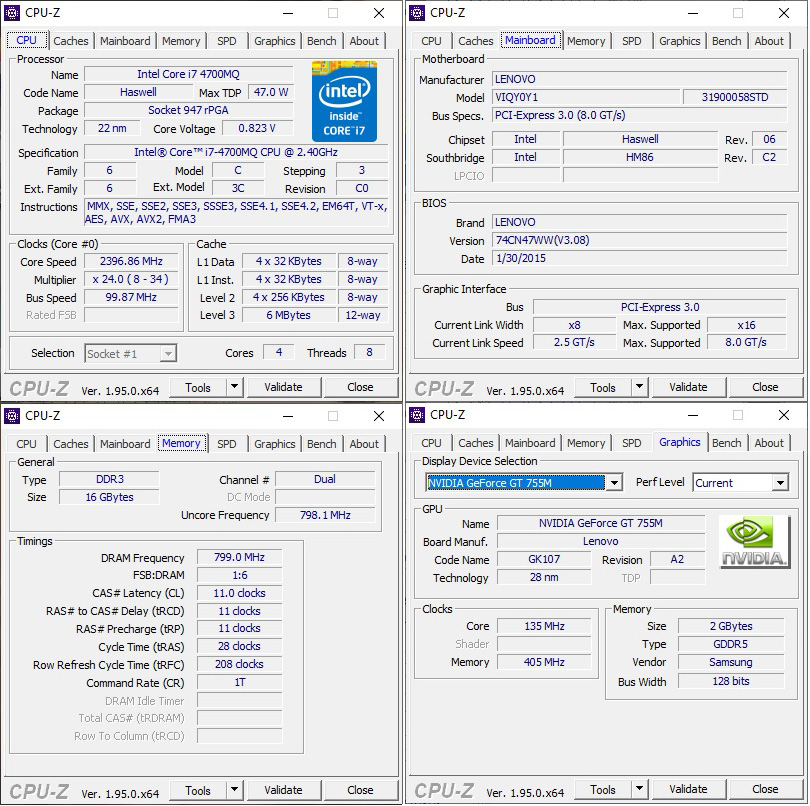Click Validate in the Memory window
The image size is (810, 806).
pyautogui.click(x=283, y=790)
